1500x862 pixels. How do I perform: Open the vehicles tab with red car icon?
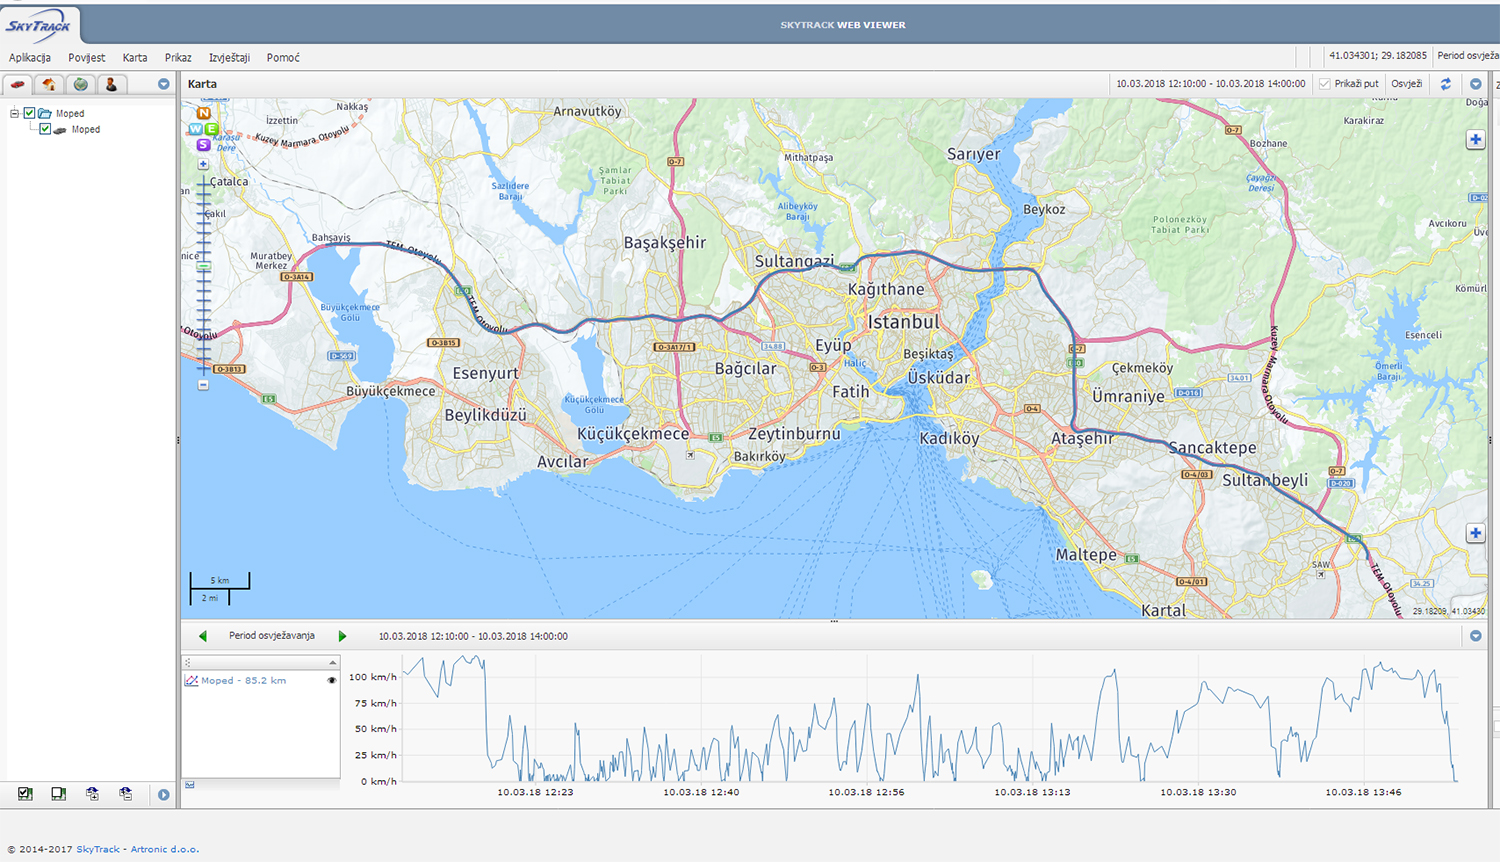pos(18,84)
